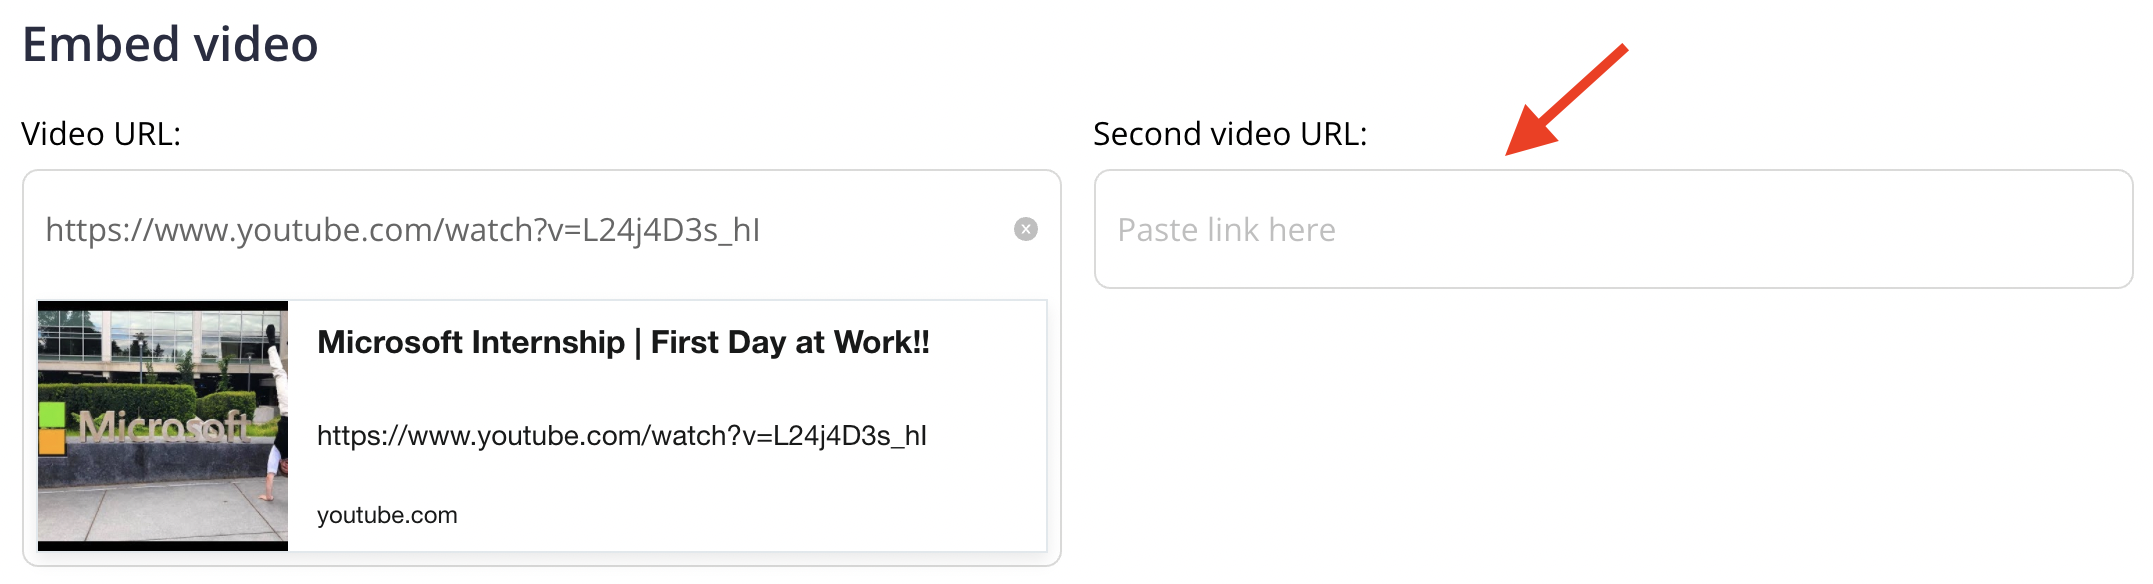2153x584 pixels.
Task: Click the youtube.com domain text in the preview
Action: tap(387, 515)
